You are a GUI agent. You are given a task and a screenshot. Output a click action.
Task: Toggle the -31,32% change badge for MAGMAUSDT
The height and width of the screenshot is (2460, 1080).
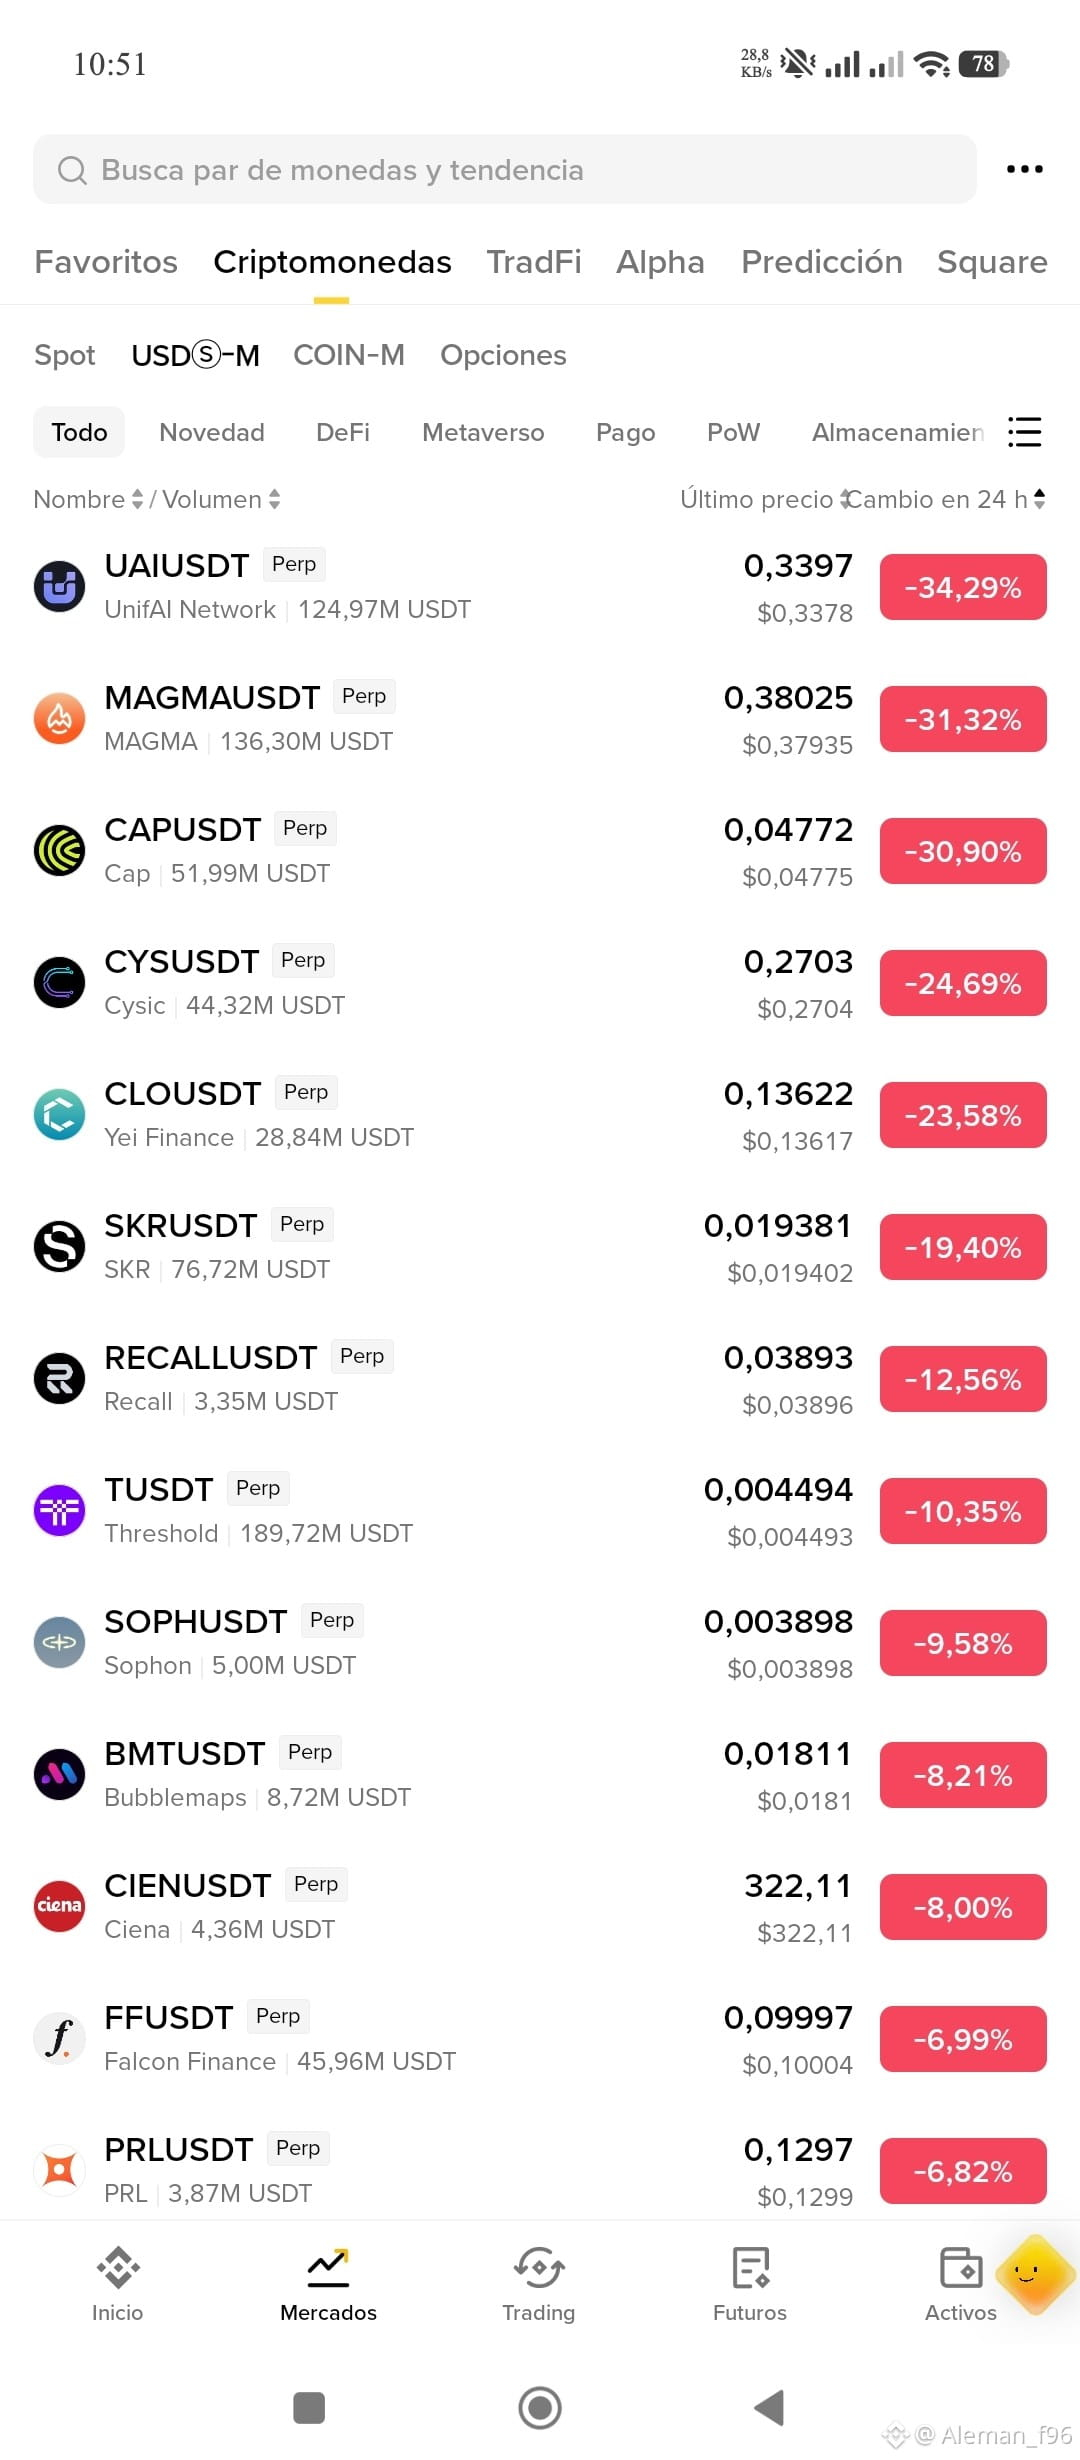[x=963, y=719]
